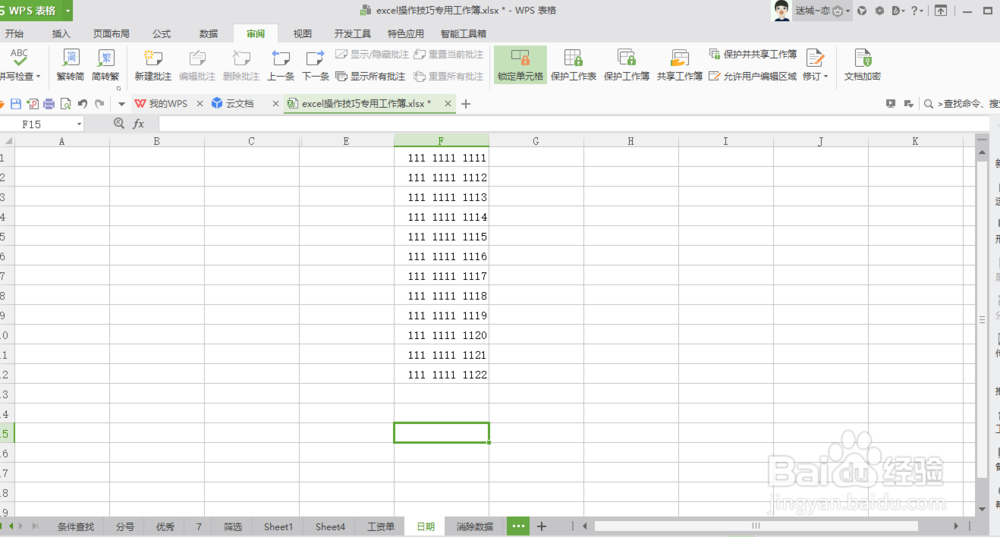The height and width of the screenshot is (537, 1000).
Task: Switch to the 插入 ribbon tab
Action: point(61,34)
